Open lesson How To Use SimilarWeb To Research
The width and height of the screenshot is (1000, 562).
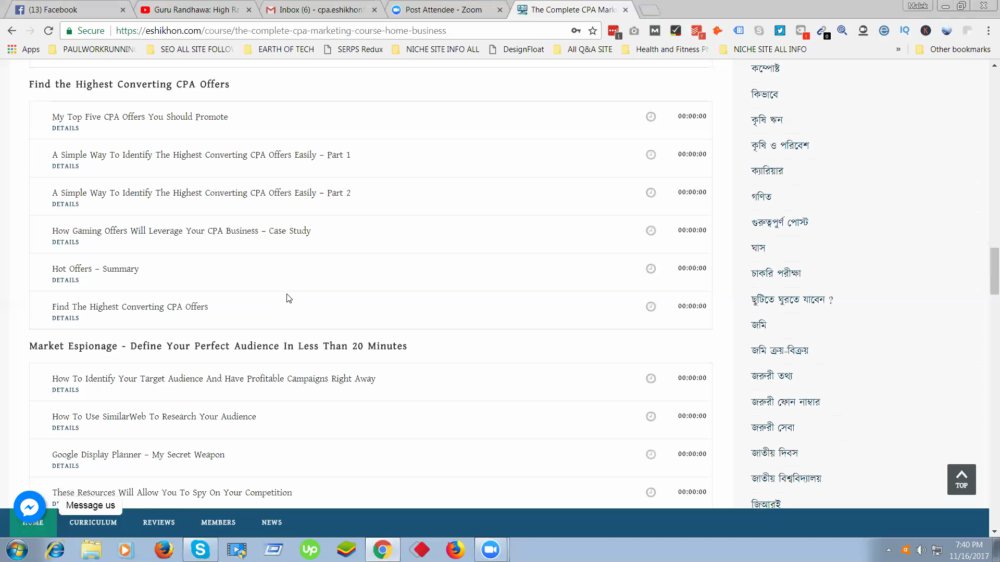coord(154,417)
